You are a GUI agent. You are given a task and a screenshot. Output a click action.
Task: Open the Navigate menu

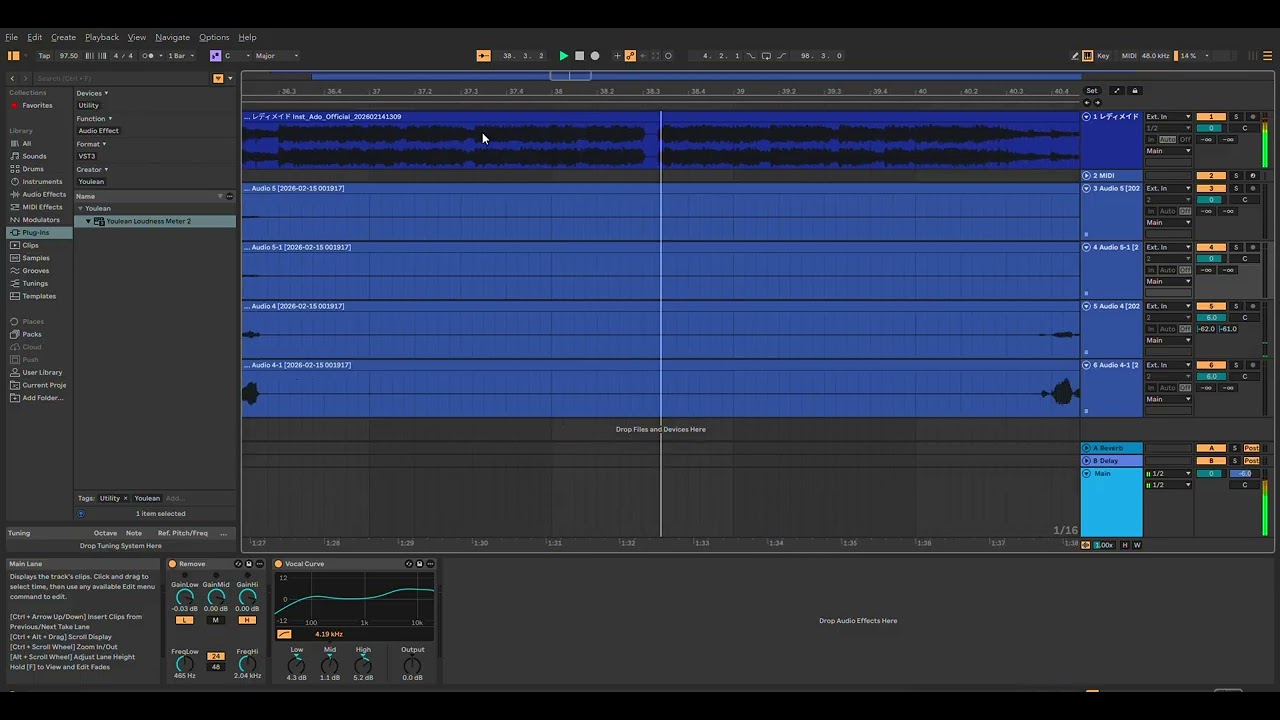point(172,37)
